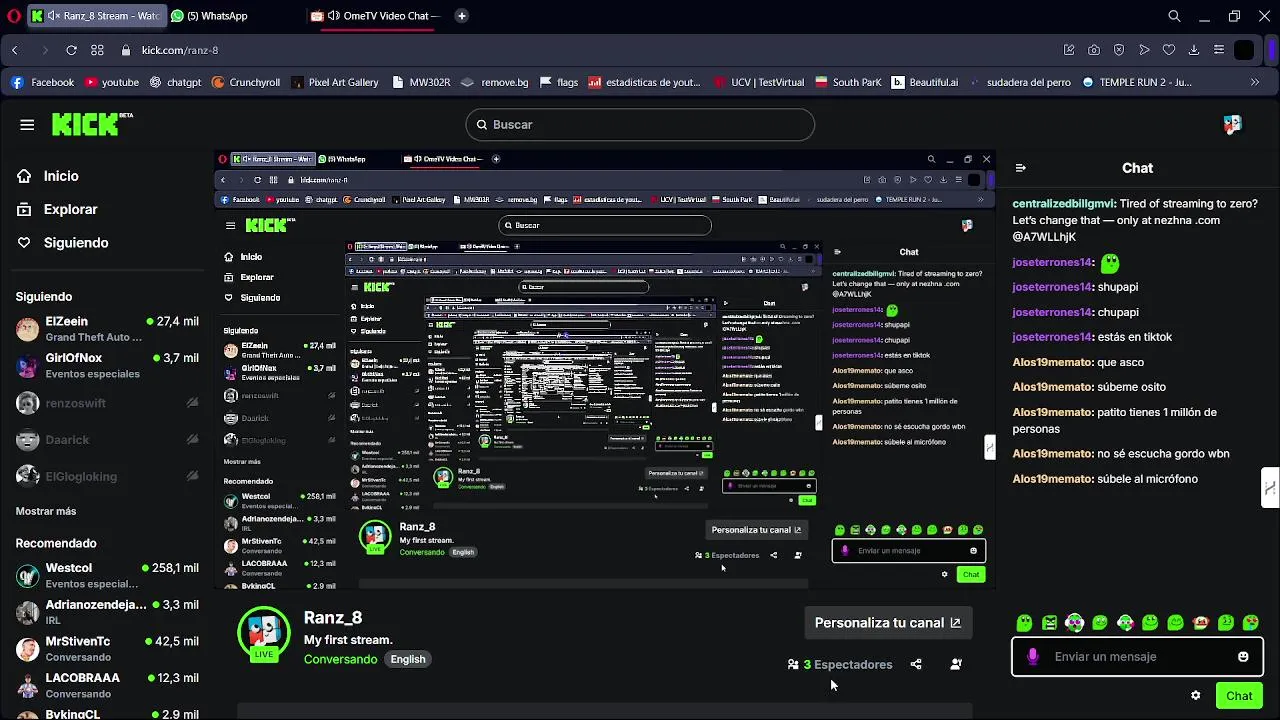Click Personaliza tu canal button
This screenshot has height=720, width=1280.
(888, 623)
